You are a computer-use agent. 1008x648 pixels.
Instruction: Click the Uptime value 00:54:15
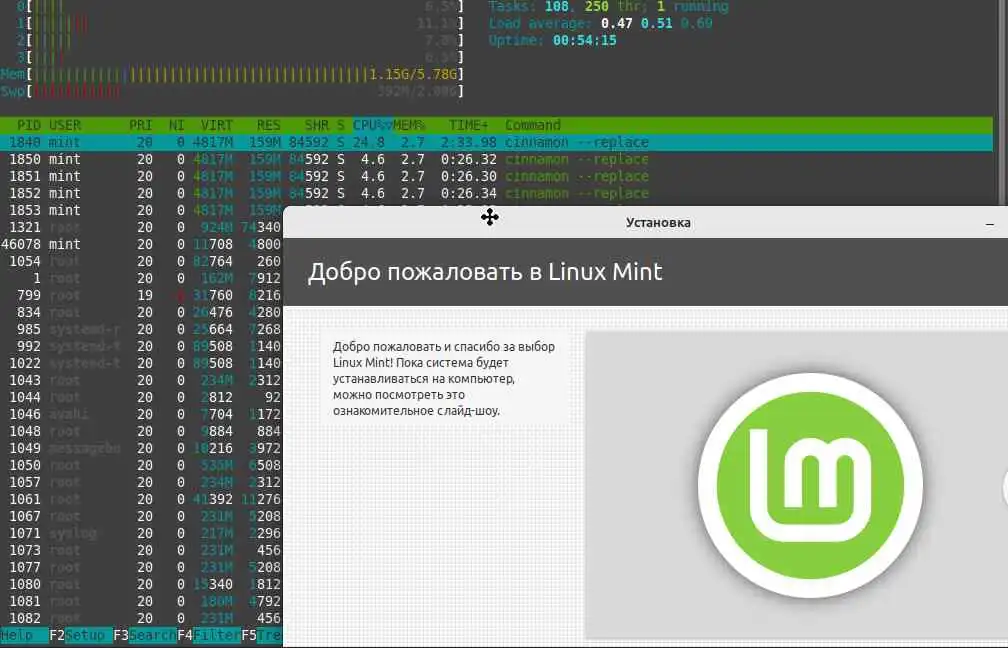tap(584, 40)
